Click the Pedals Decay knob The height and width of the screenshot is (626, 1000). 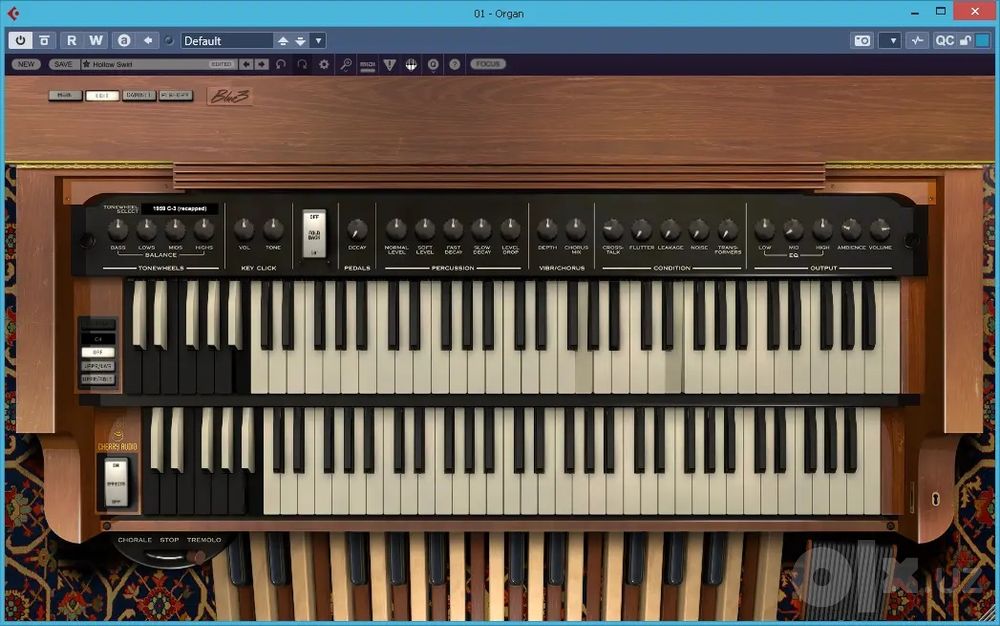pyautogui.click(x=357, y=229)
